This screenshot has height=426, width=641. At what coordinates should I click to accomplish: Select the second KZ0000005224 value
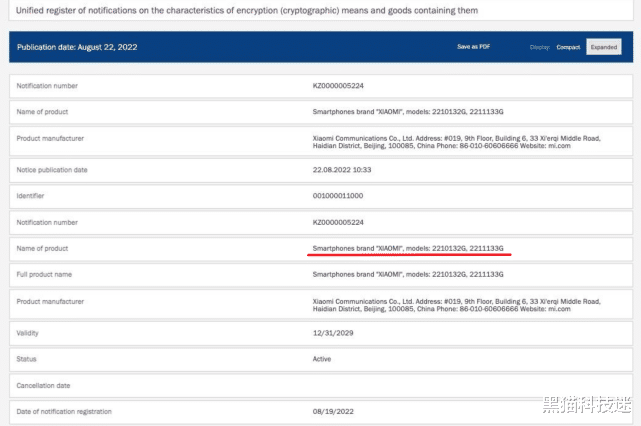coord(338,222)
